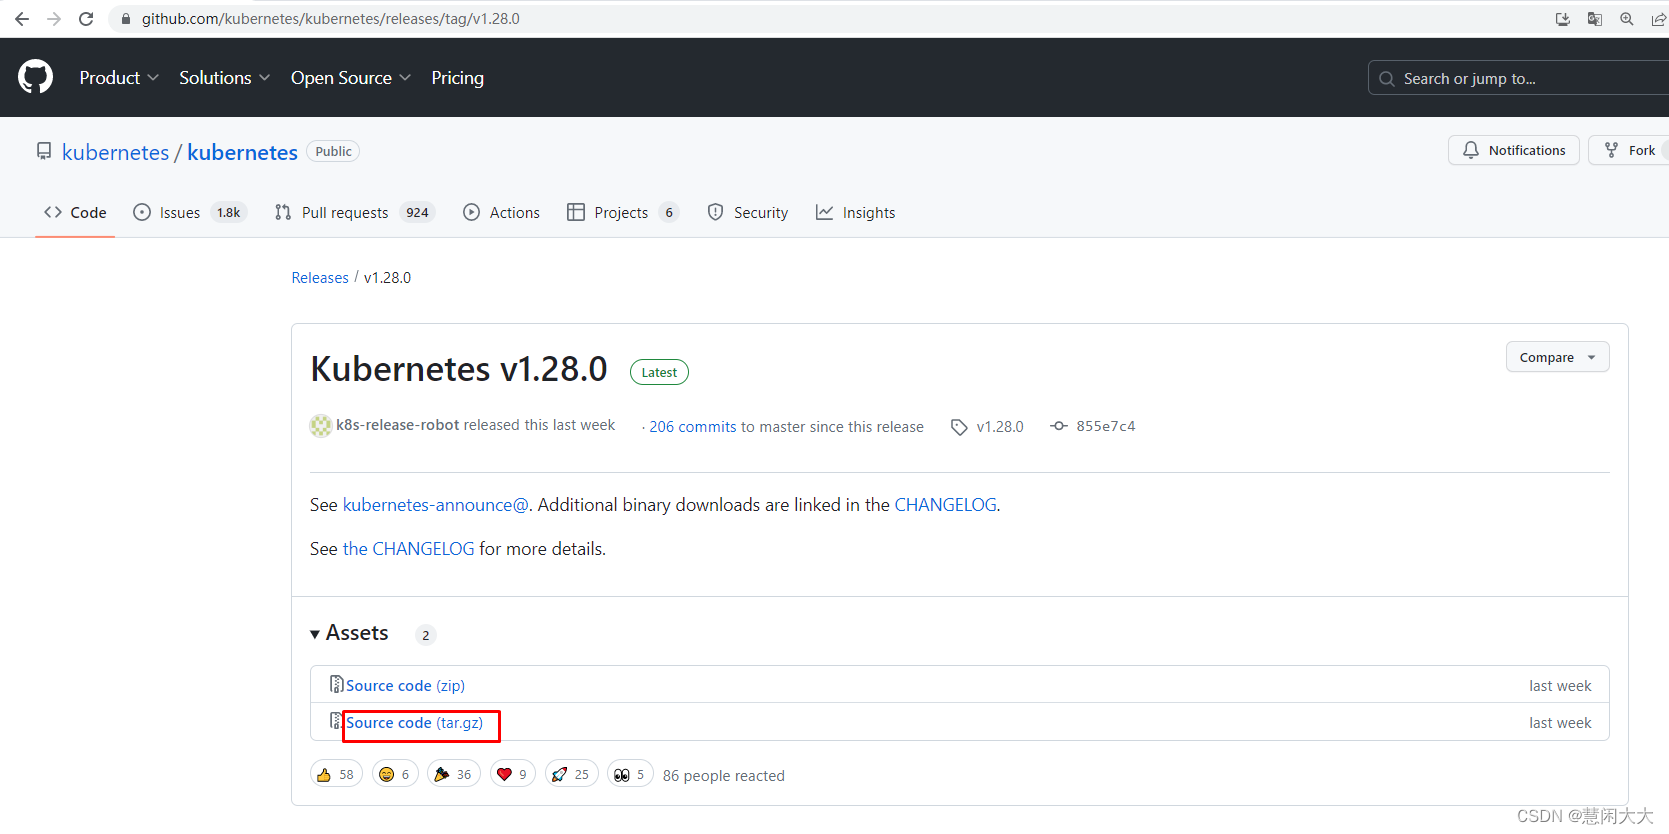Viewport: 1669px width, 834px height.
Task: Open the 206 commits link
Action: coord(693,427)
